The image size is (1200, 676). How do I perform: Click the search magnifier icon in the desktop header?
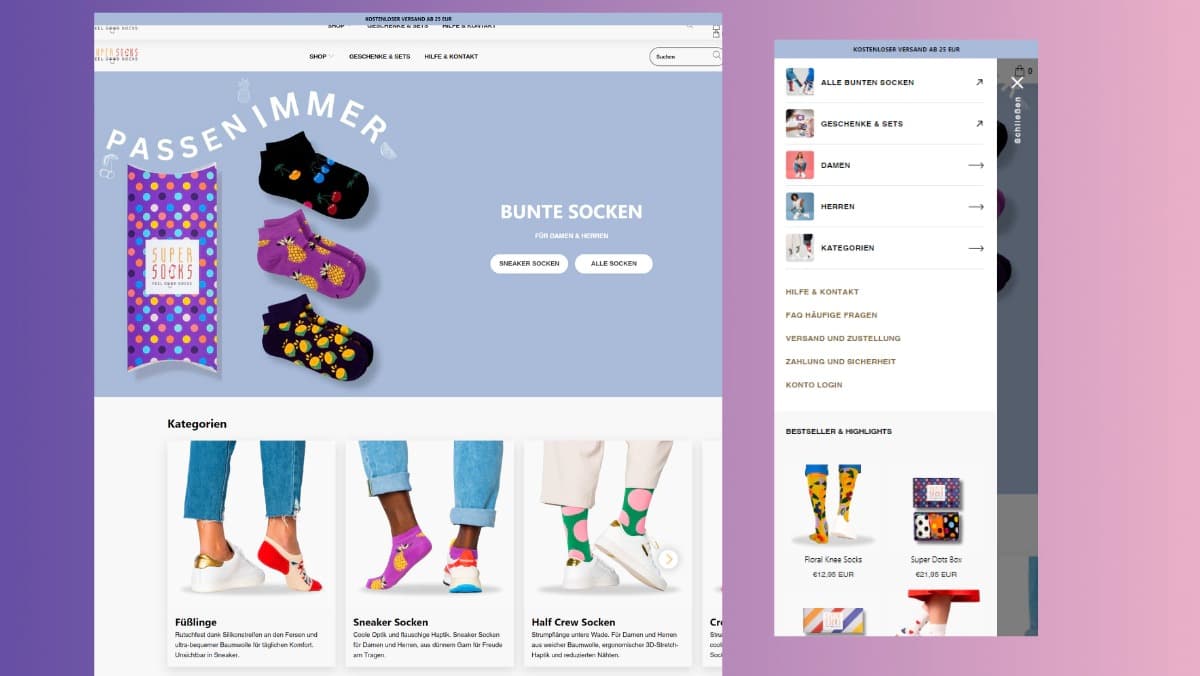(716, 56)
